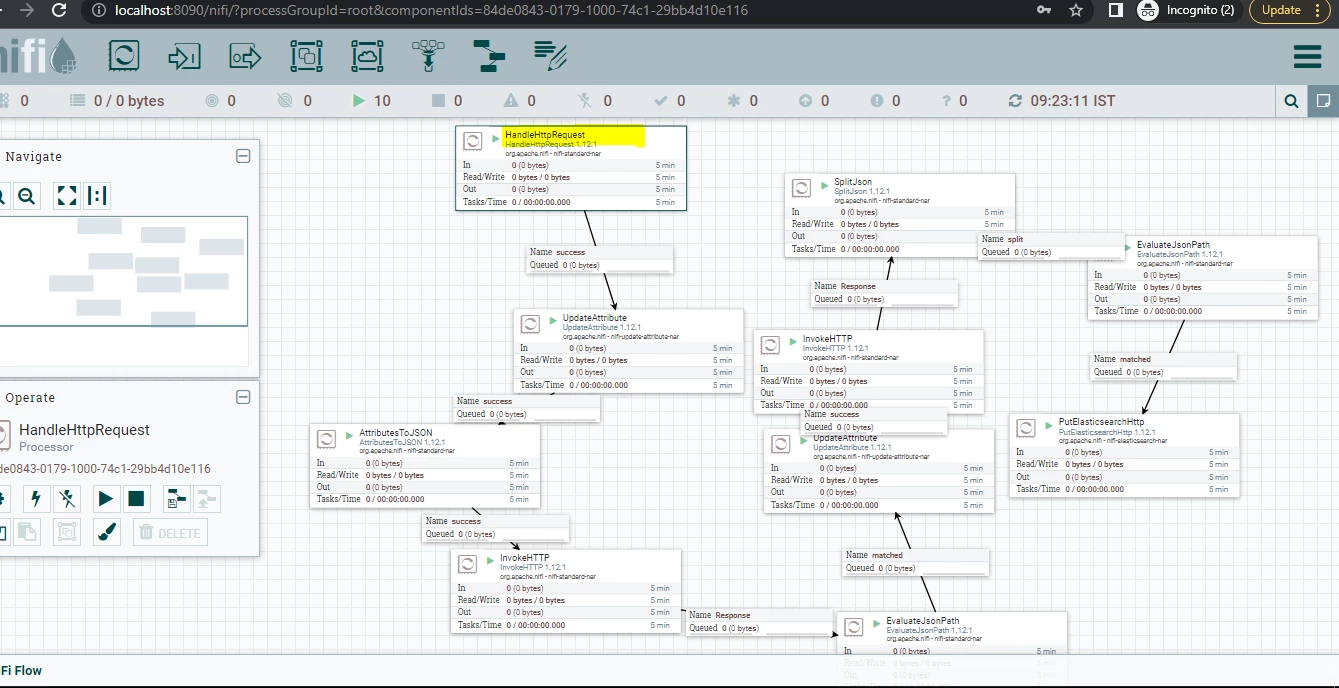Select the Input Port toolbar icon
Viewport: 1339px width, 688px height.
pyautogui.click(x=184, y=56)
